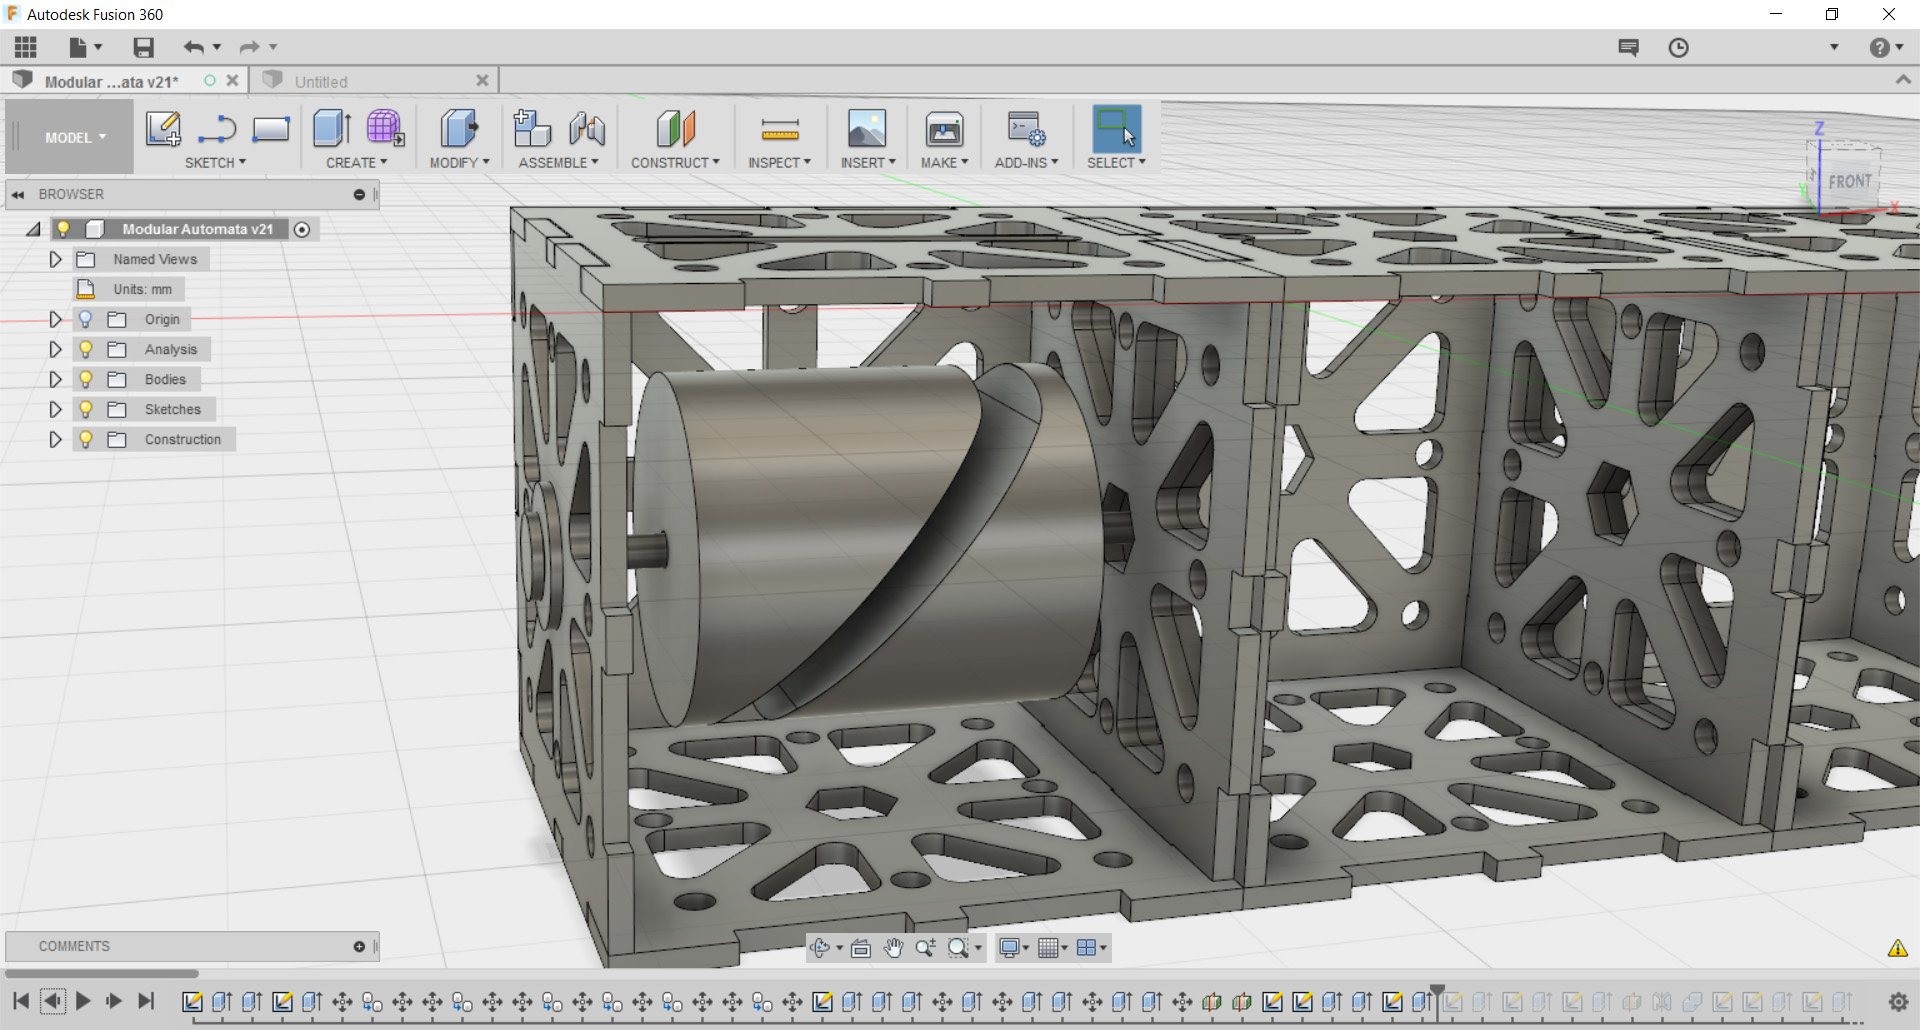
Task: Click the New Component icon
Action: point(532,129)
